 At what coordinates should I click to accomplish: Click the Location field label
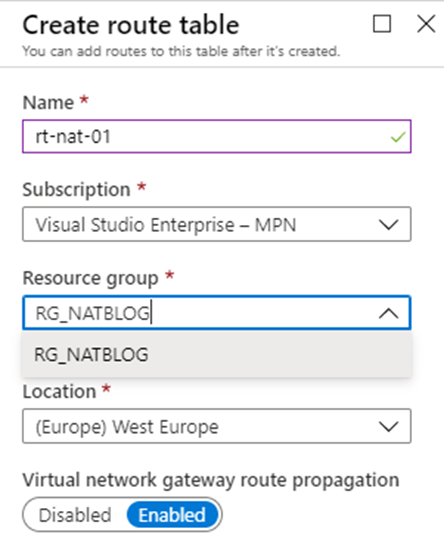click(x=59, y=391)
